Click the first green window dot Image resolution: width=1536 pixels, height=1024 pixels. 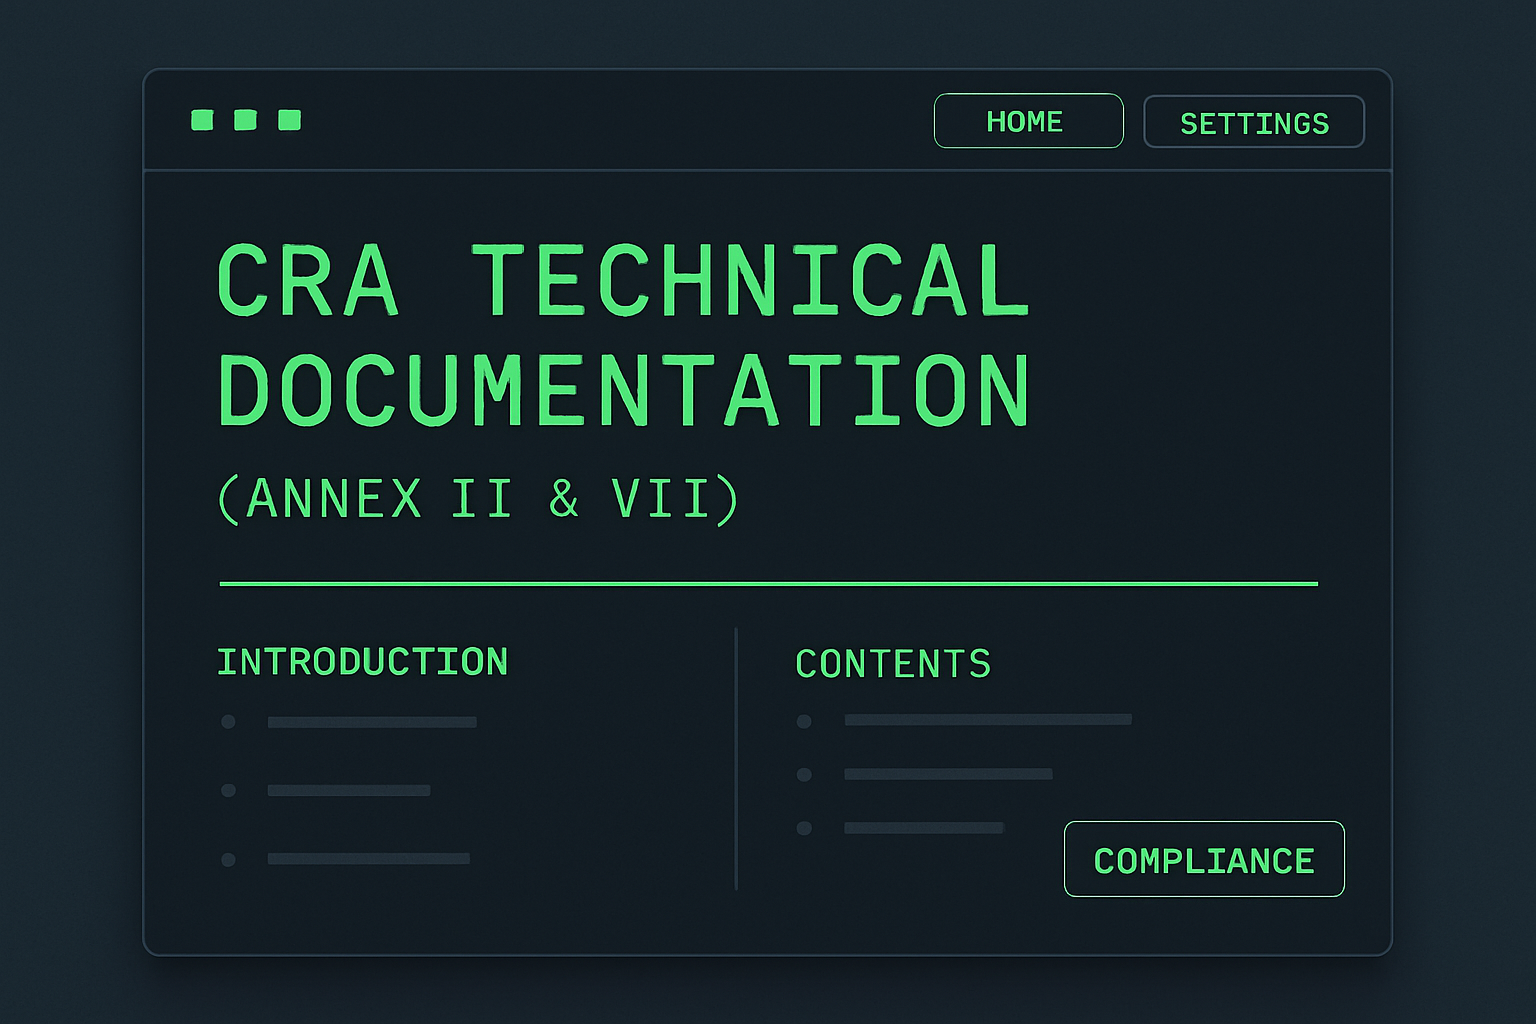203,120
